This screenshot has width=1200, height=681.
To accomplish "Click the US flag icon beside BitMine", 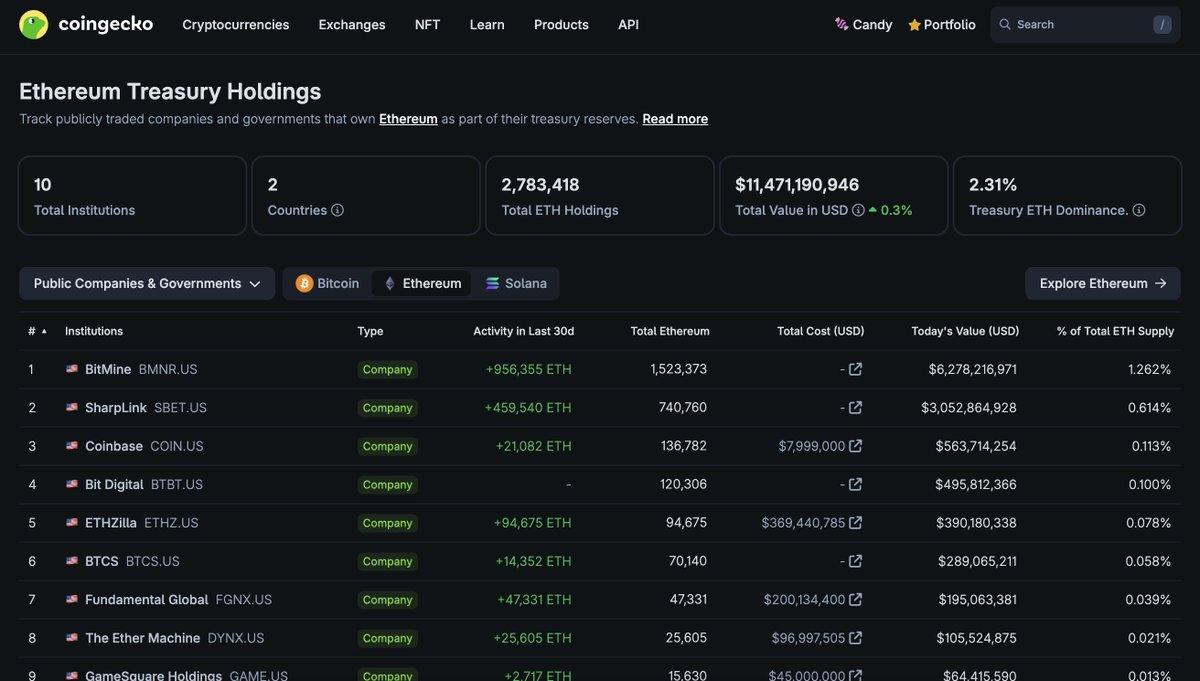I will coord(72,369).
